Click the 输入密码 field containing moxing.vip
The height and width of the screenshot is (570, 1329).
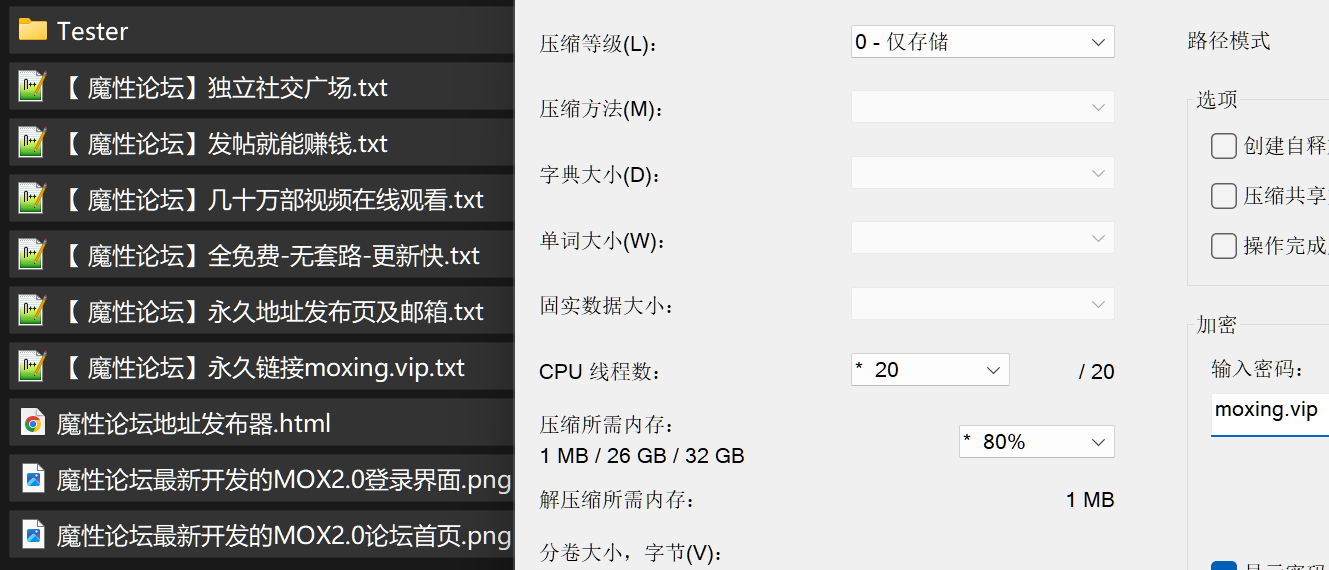point(1270,410)
